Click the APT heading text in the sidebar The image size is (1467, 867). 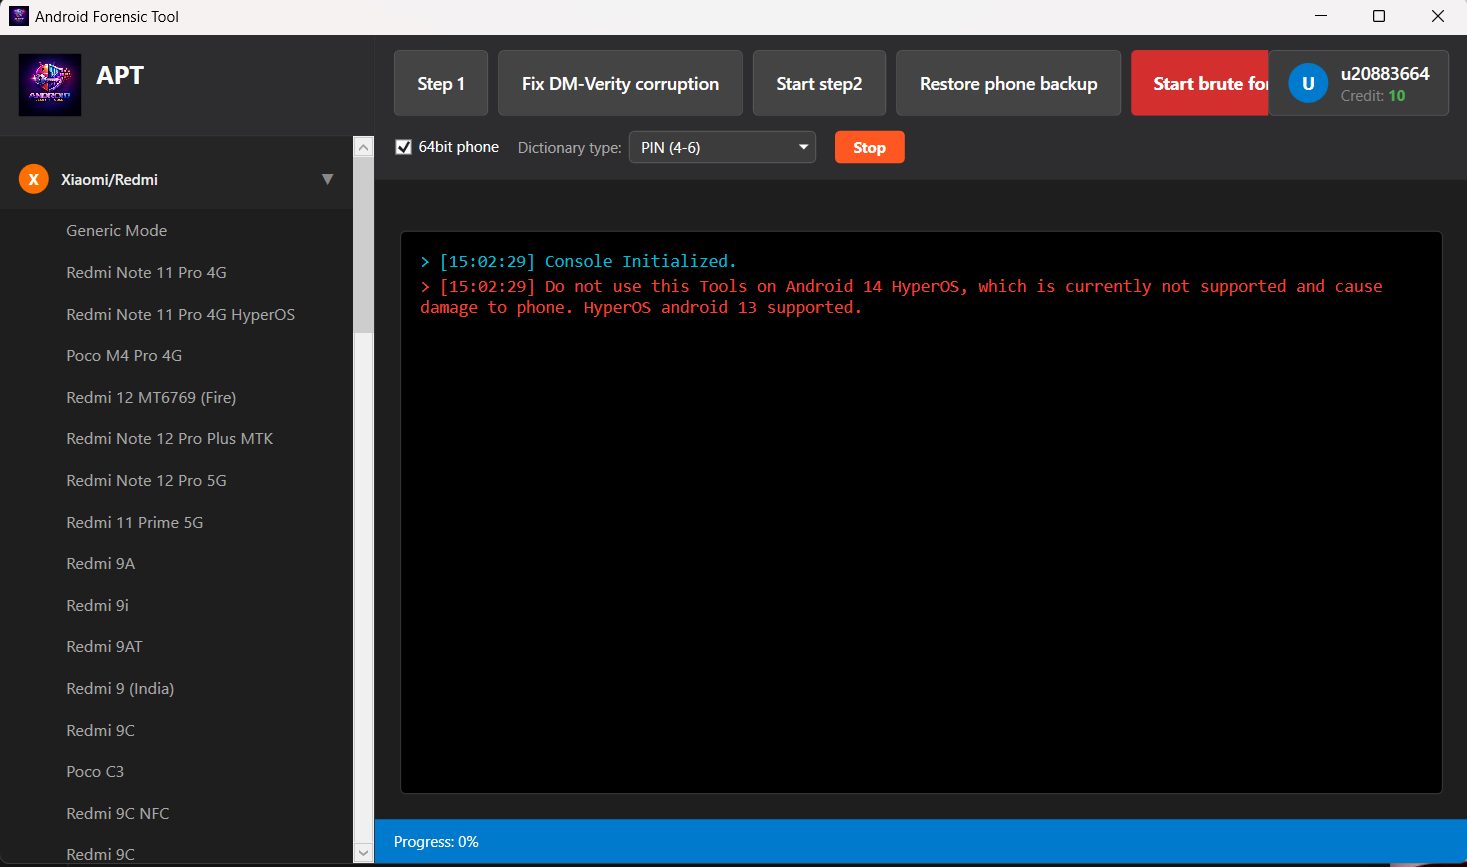coord(120,75)
